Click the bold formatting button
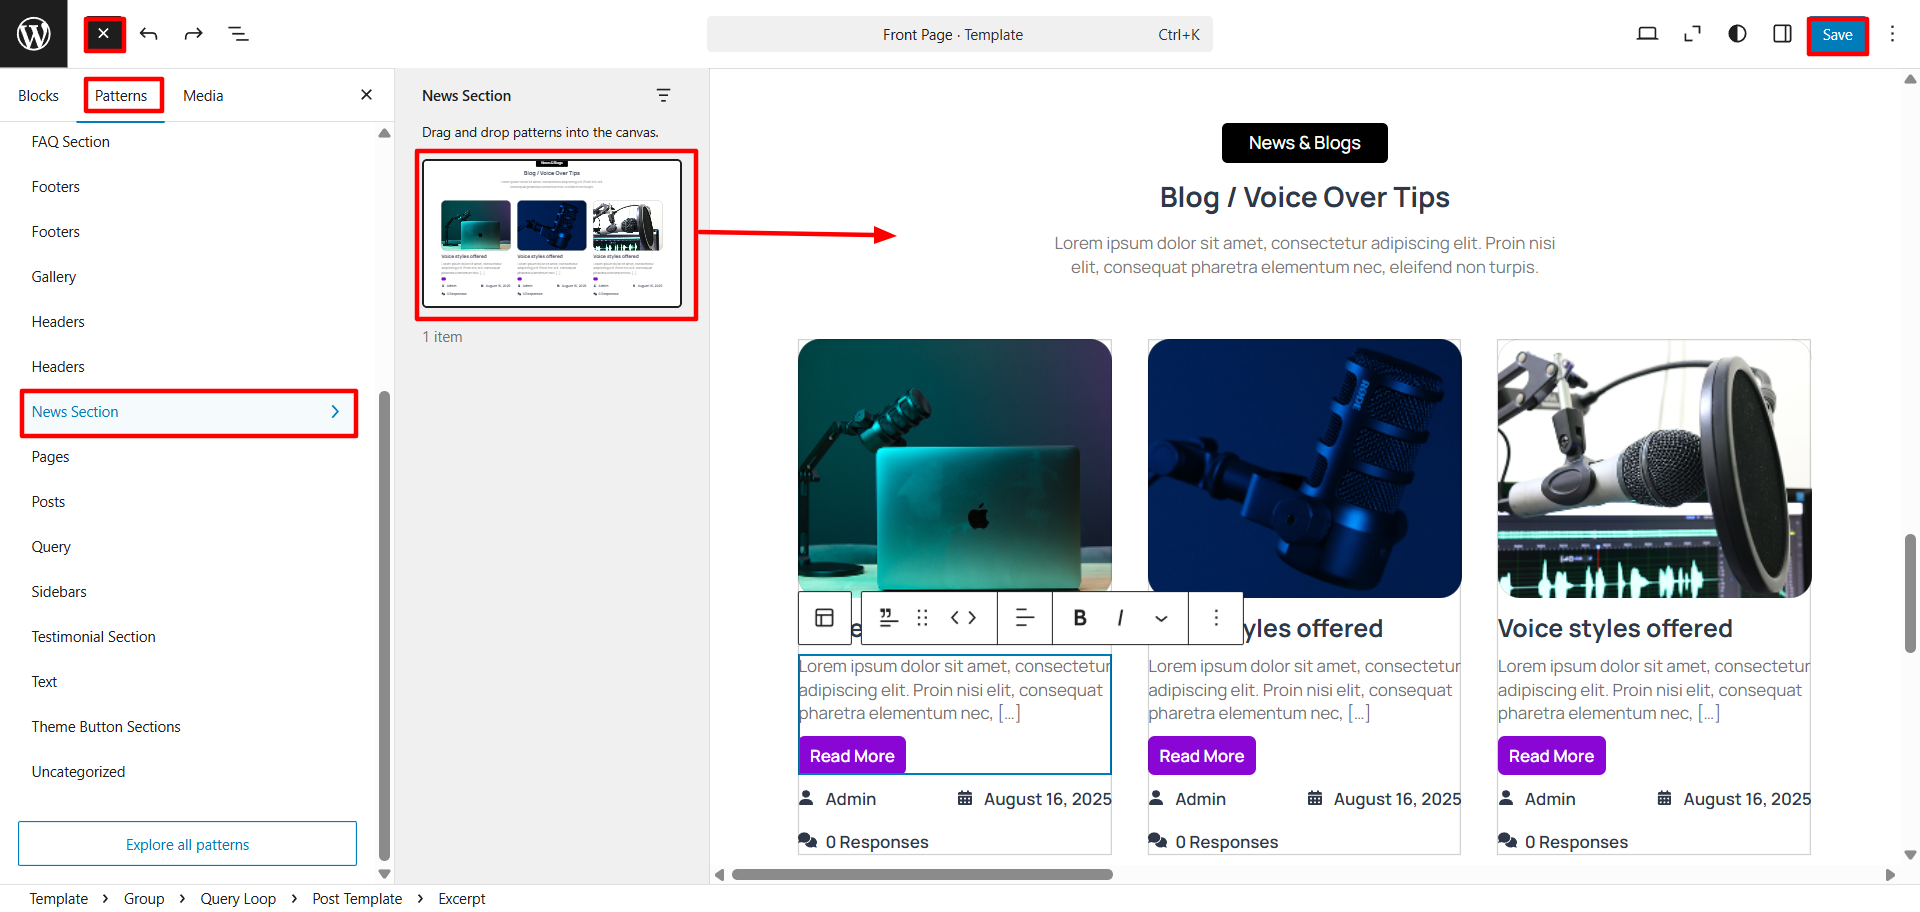This screenshot has width=1920, height=912. coord(1080,618)
